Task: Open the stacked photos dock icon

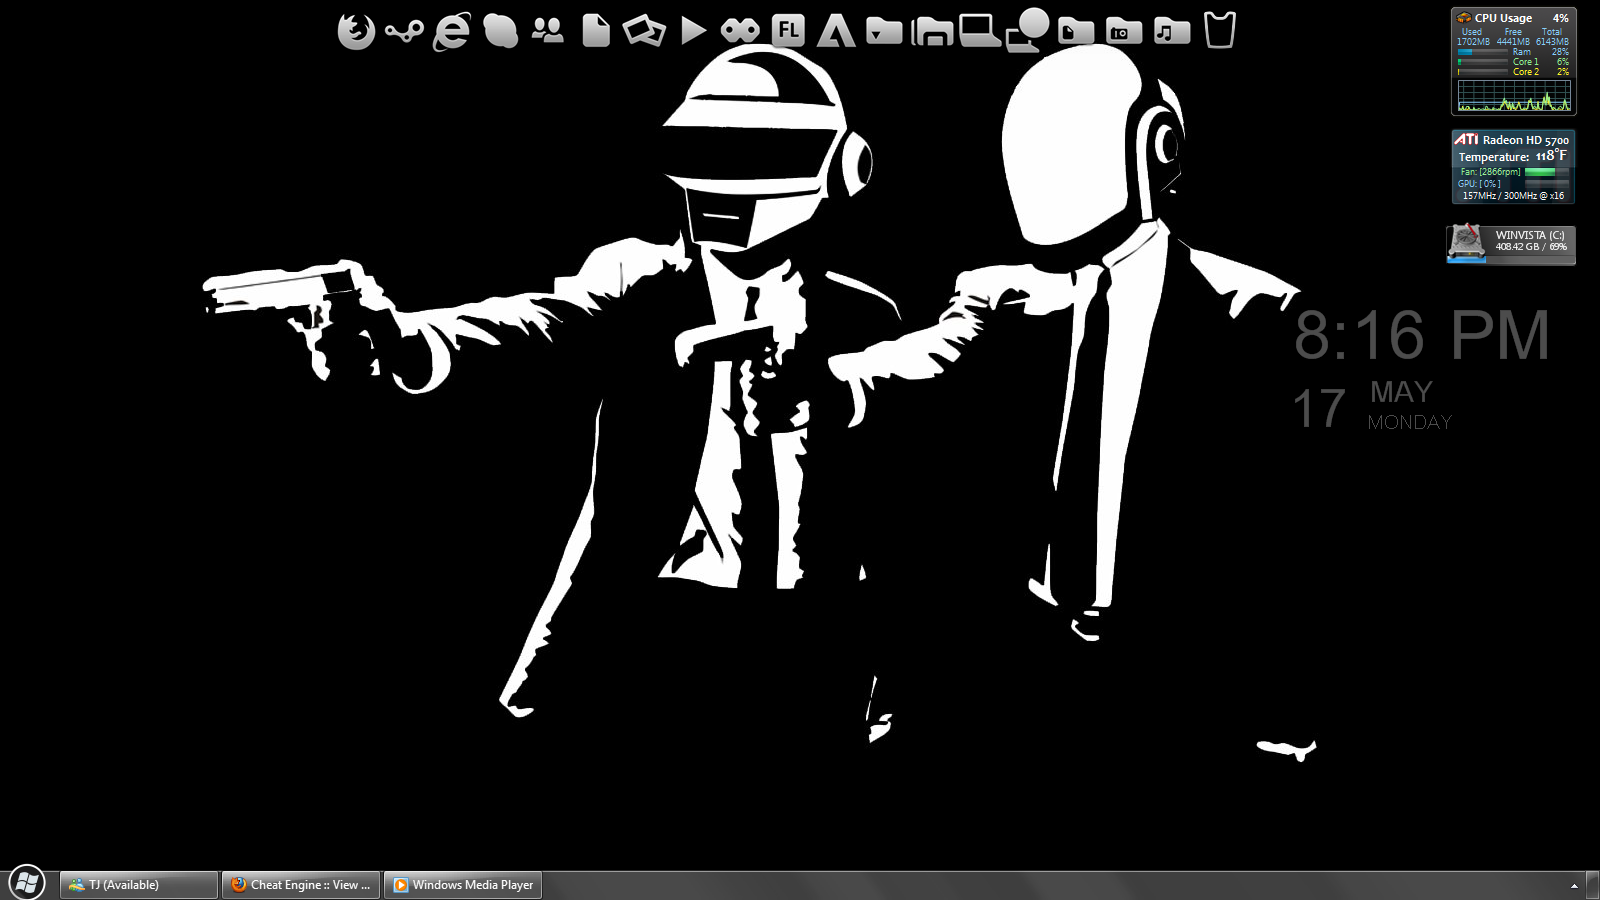Action: (644, 31)
